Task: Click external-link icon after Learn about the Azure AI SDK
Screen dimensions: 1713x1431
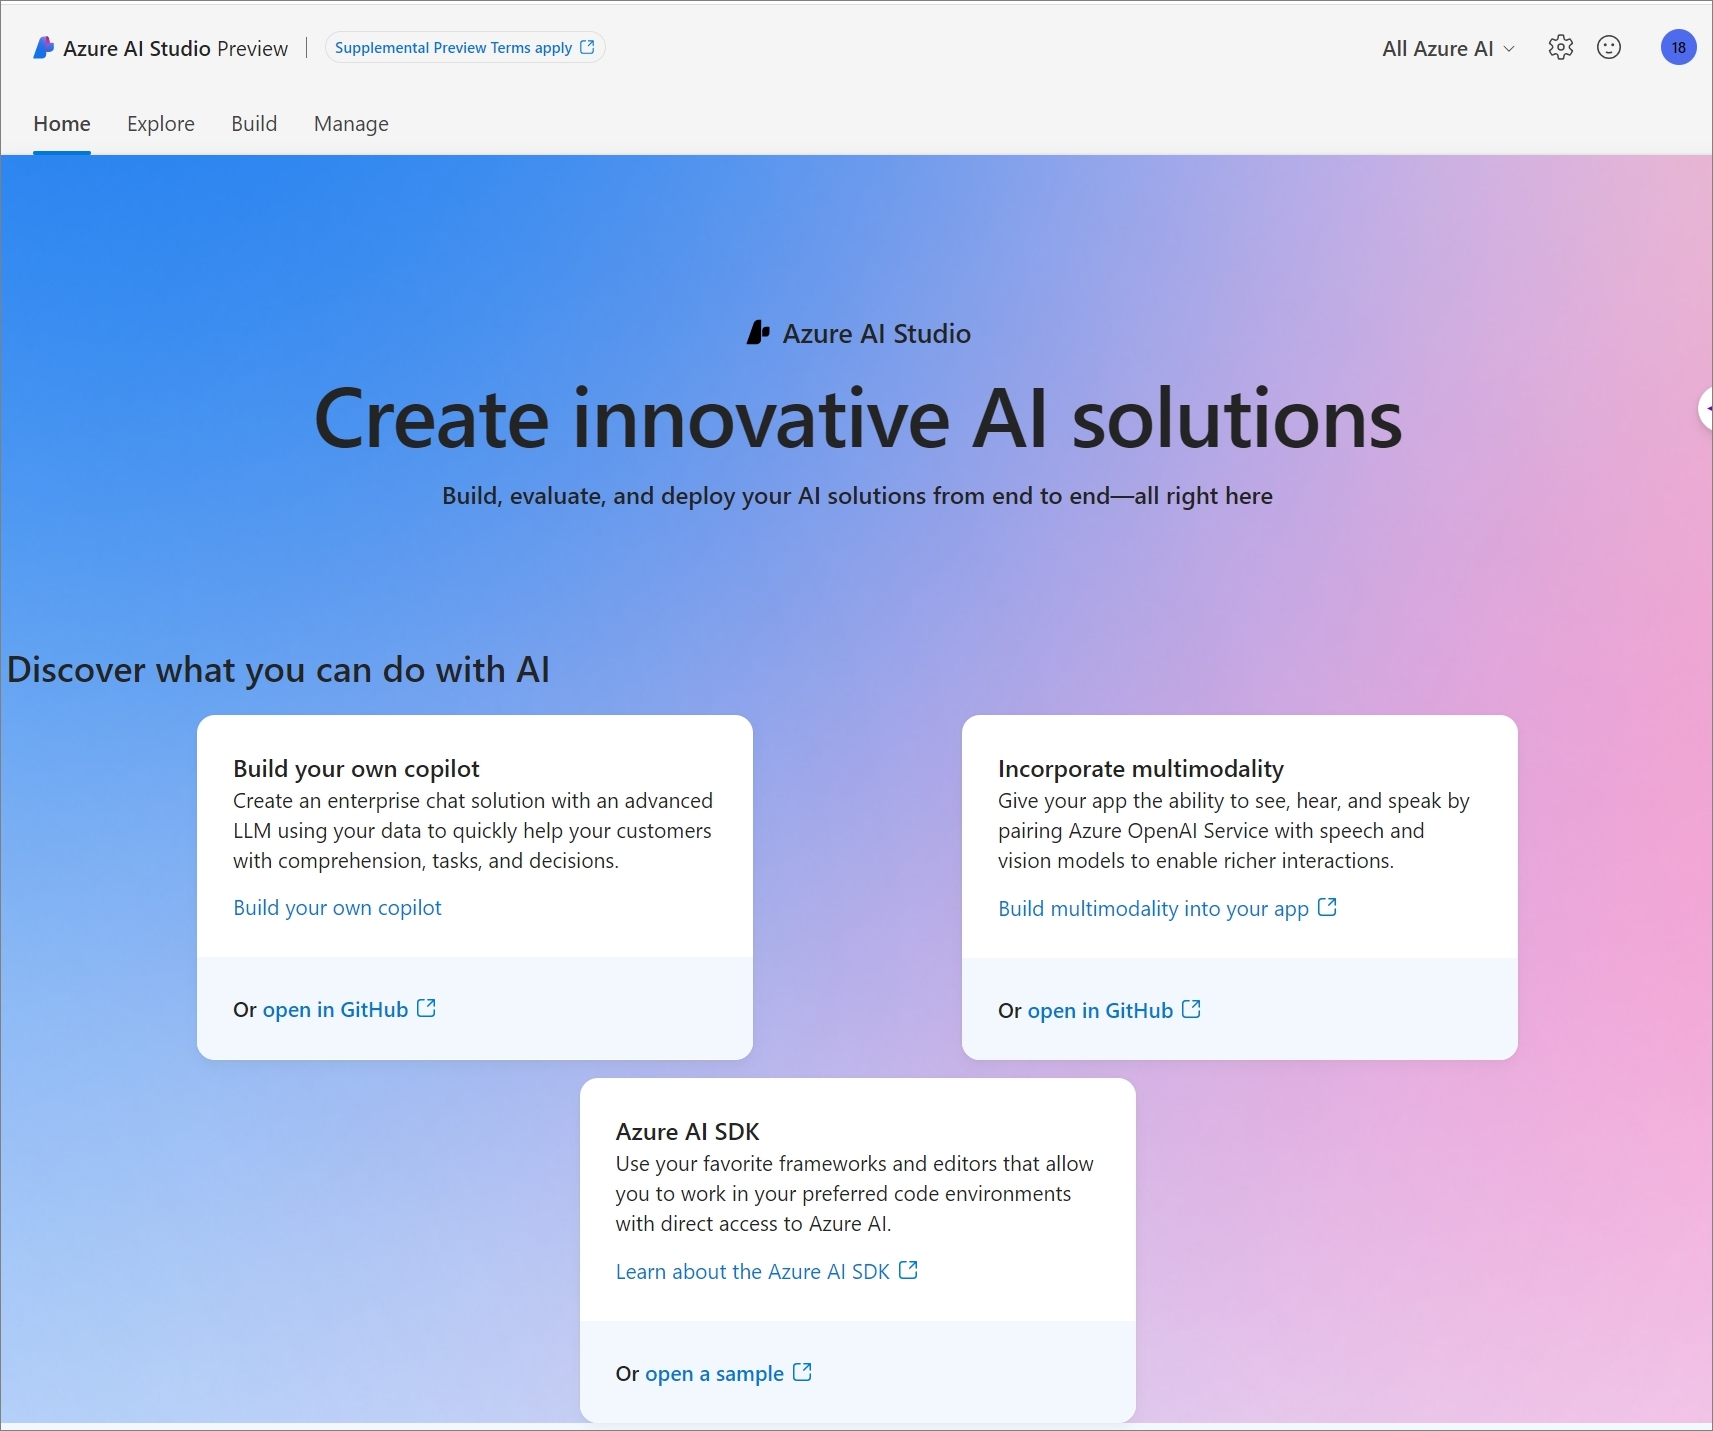Action: click(908, 1270)
